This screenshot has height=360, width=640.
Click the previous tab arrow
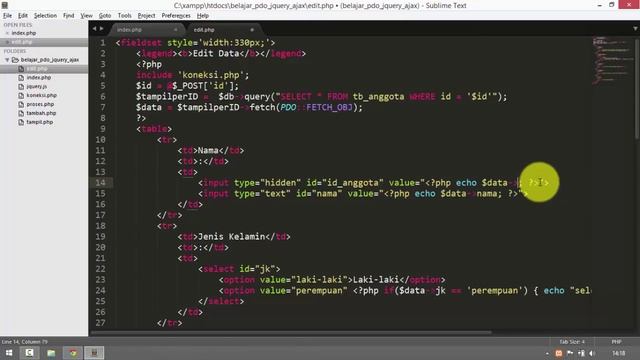(94, 29)
